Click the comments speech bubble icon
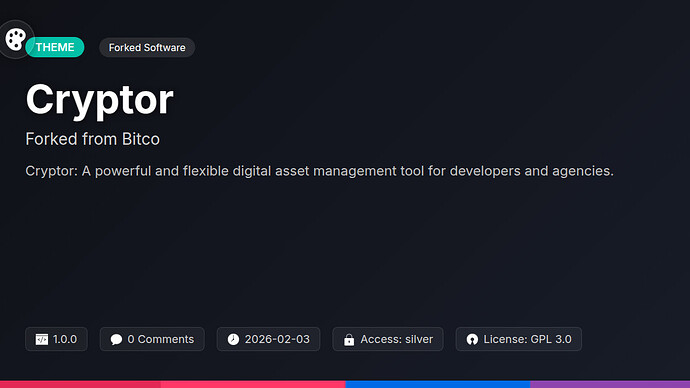The image size is (690, 388). pos(116,339)
